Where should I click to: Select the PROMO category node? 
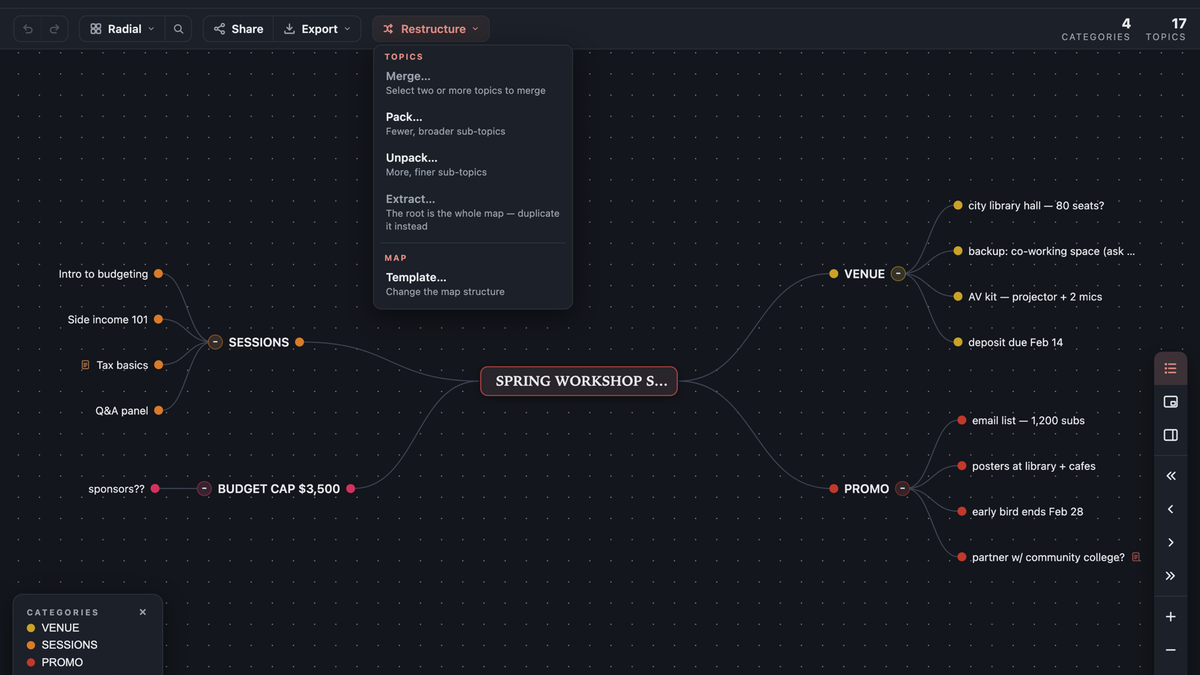point(866,489)
